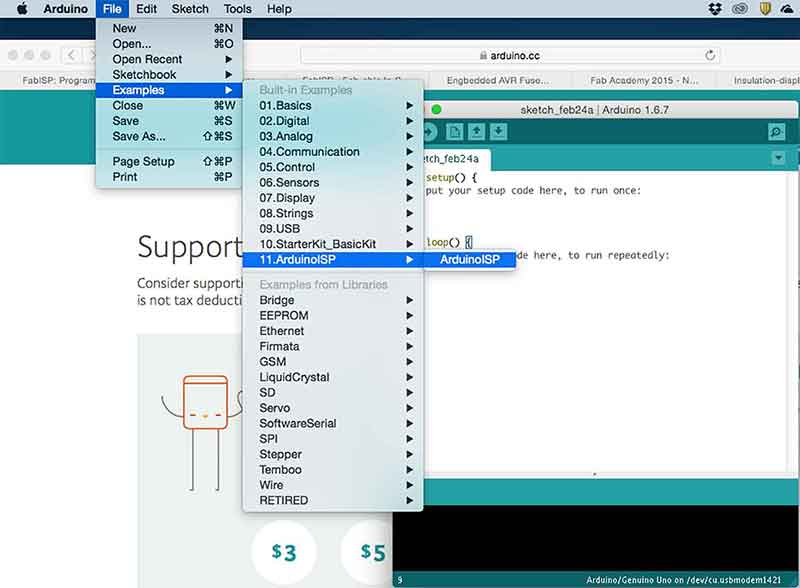Click the $3 donation button

[x=284, y=552]
